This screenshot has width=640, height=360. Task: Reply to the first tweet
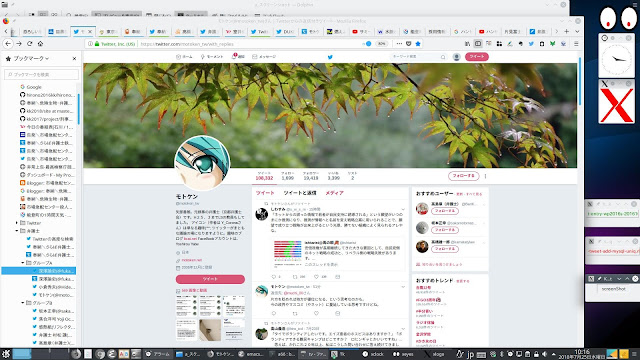(x=273, y=277)
